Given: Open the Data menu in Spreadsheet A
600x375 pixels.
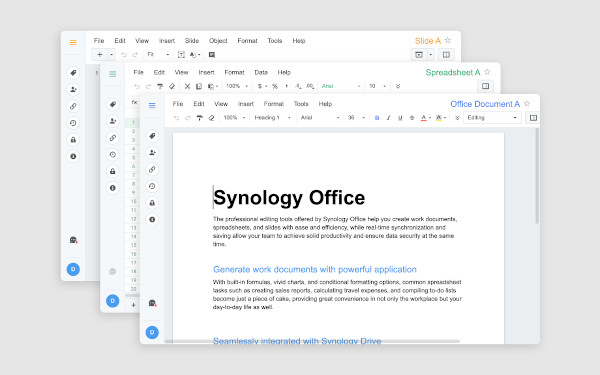Looking at the screenshot, I should pyautogui.click(x=261, y=72).
